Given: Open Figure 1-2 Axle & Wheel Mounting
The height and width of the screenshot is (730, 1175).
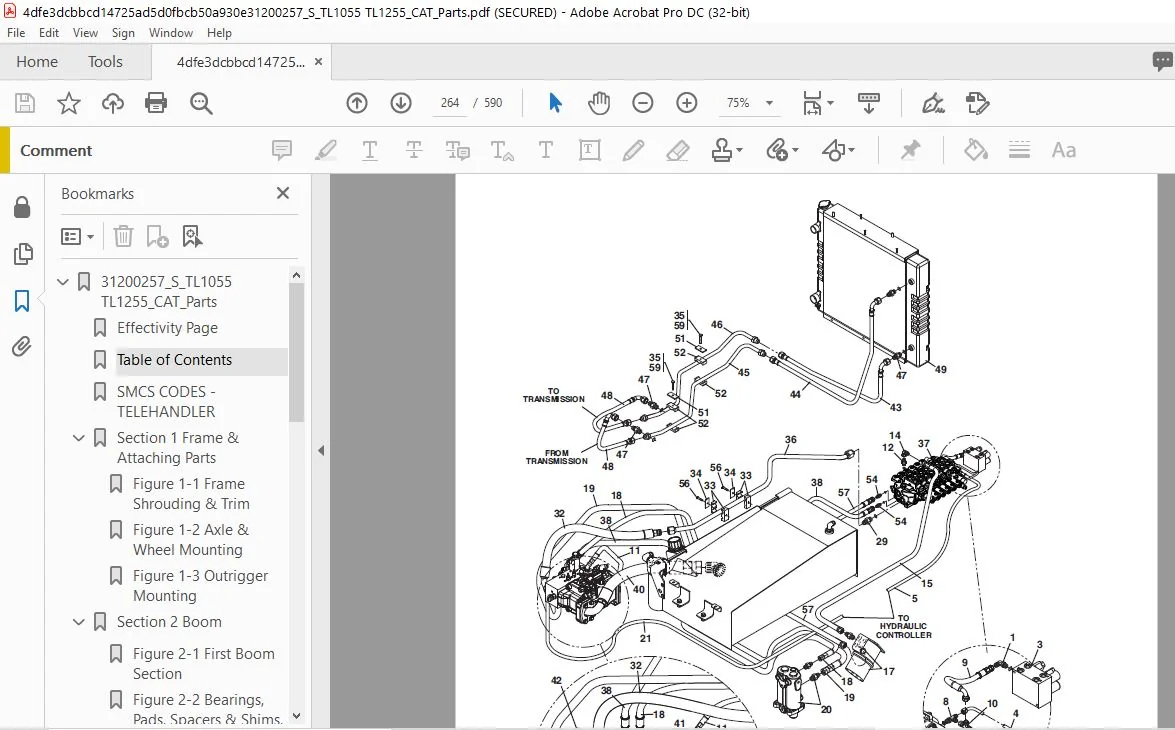Looking at the screenshot, I should [190, 540].
